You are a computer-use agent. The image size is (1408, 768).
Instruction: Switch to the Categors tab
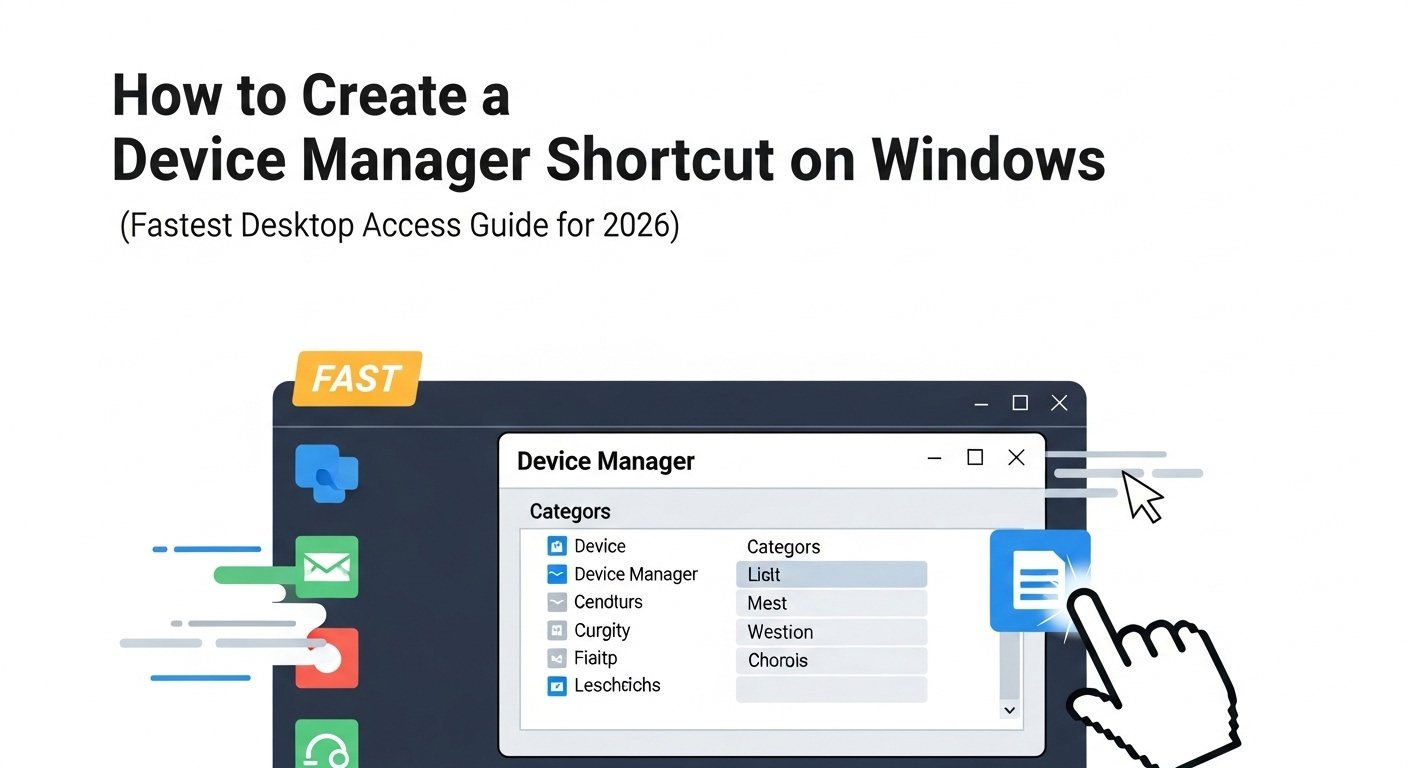(x=569, y=511)
